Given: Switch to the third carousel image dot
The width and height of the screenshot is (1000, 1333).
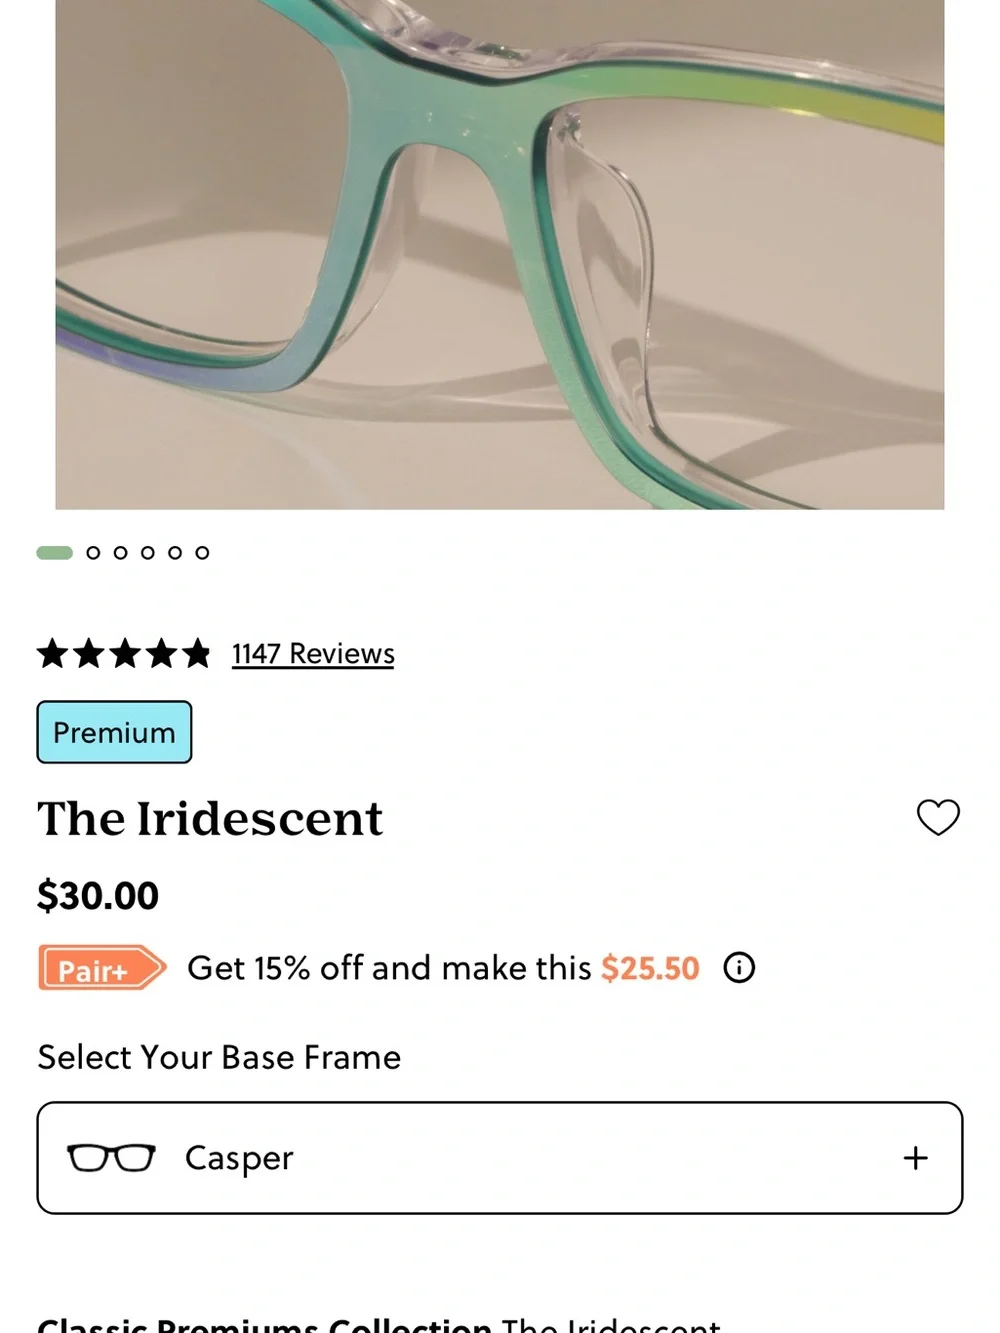Looking at the screenshot, I should 120,553.
